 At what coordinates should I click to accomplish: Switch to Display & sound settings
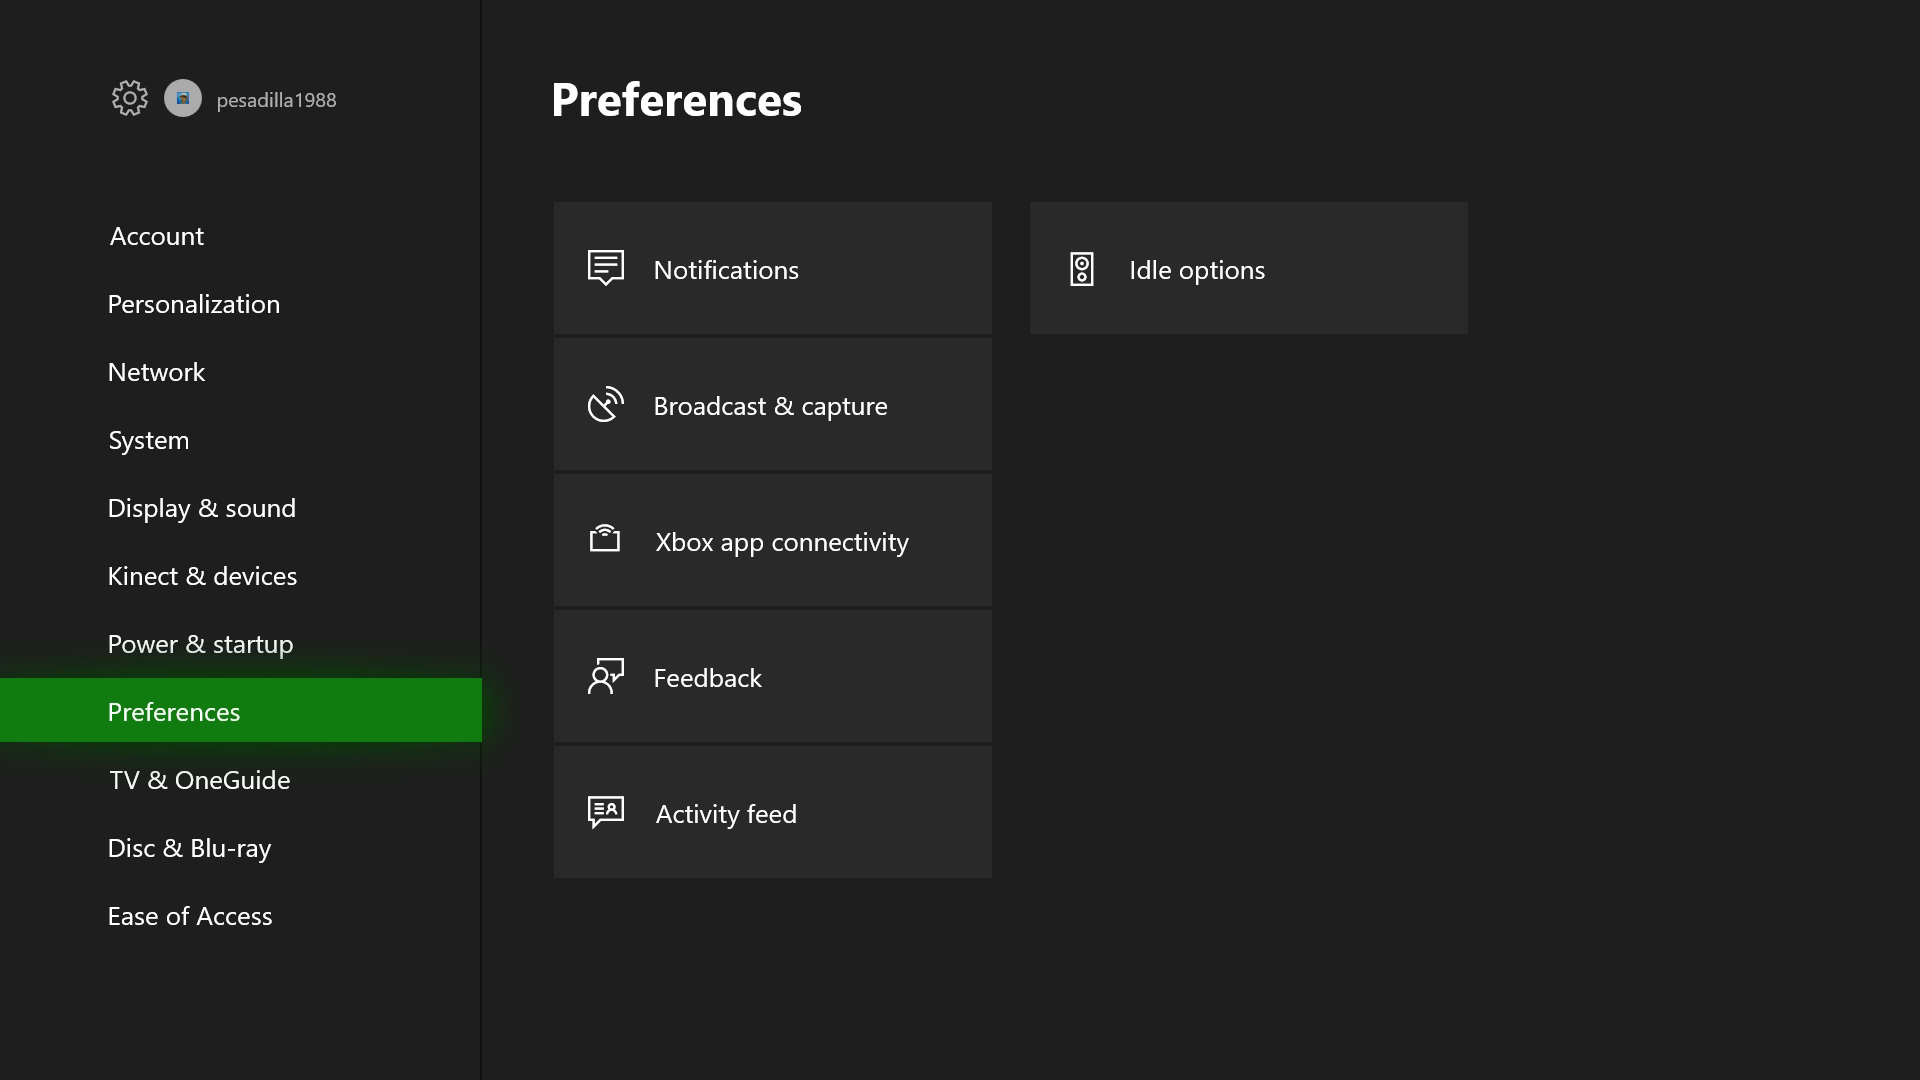pos(202,508)
